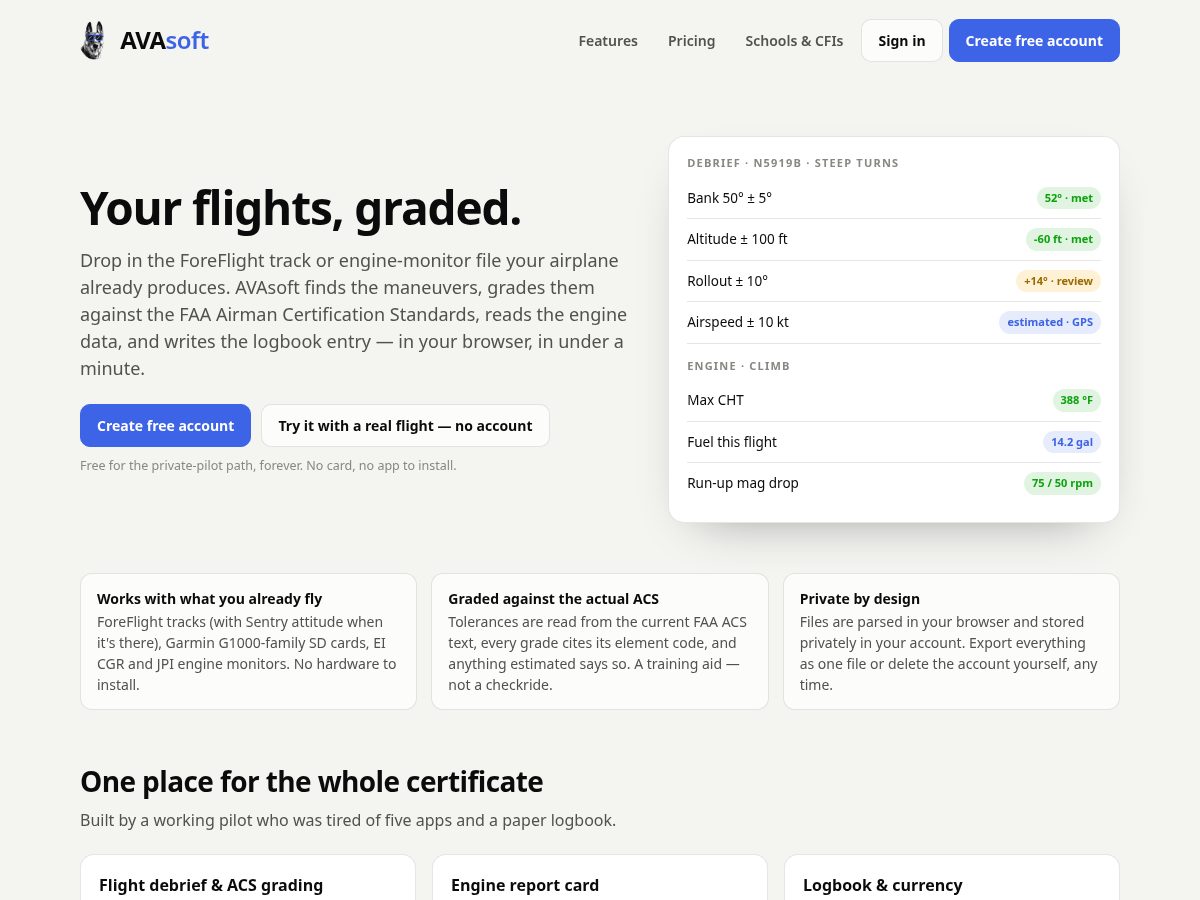Viewport: 1200px width, 900px height.
Task: Click 'Graded against the actual ACS' card title
Action: [554, 599]
